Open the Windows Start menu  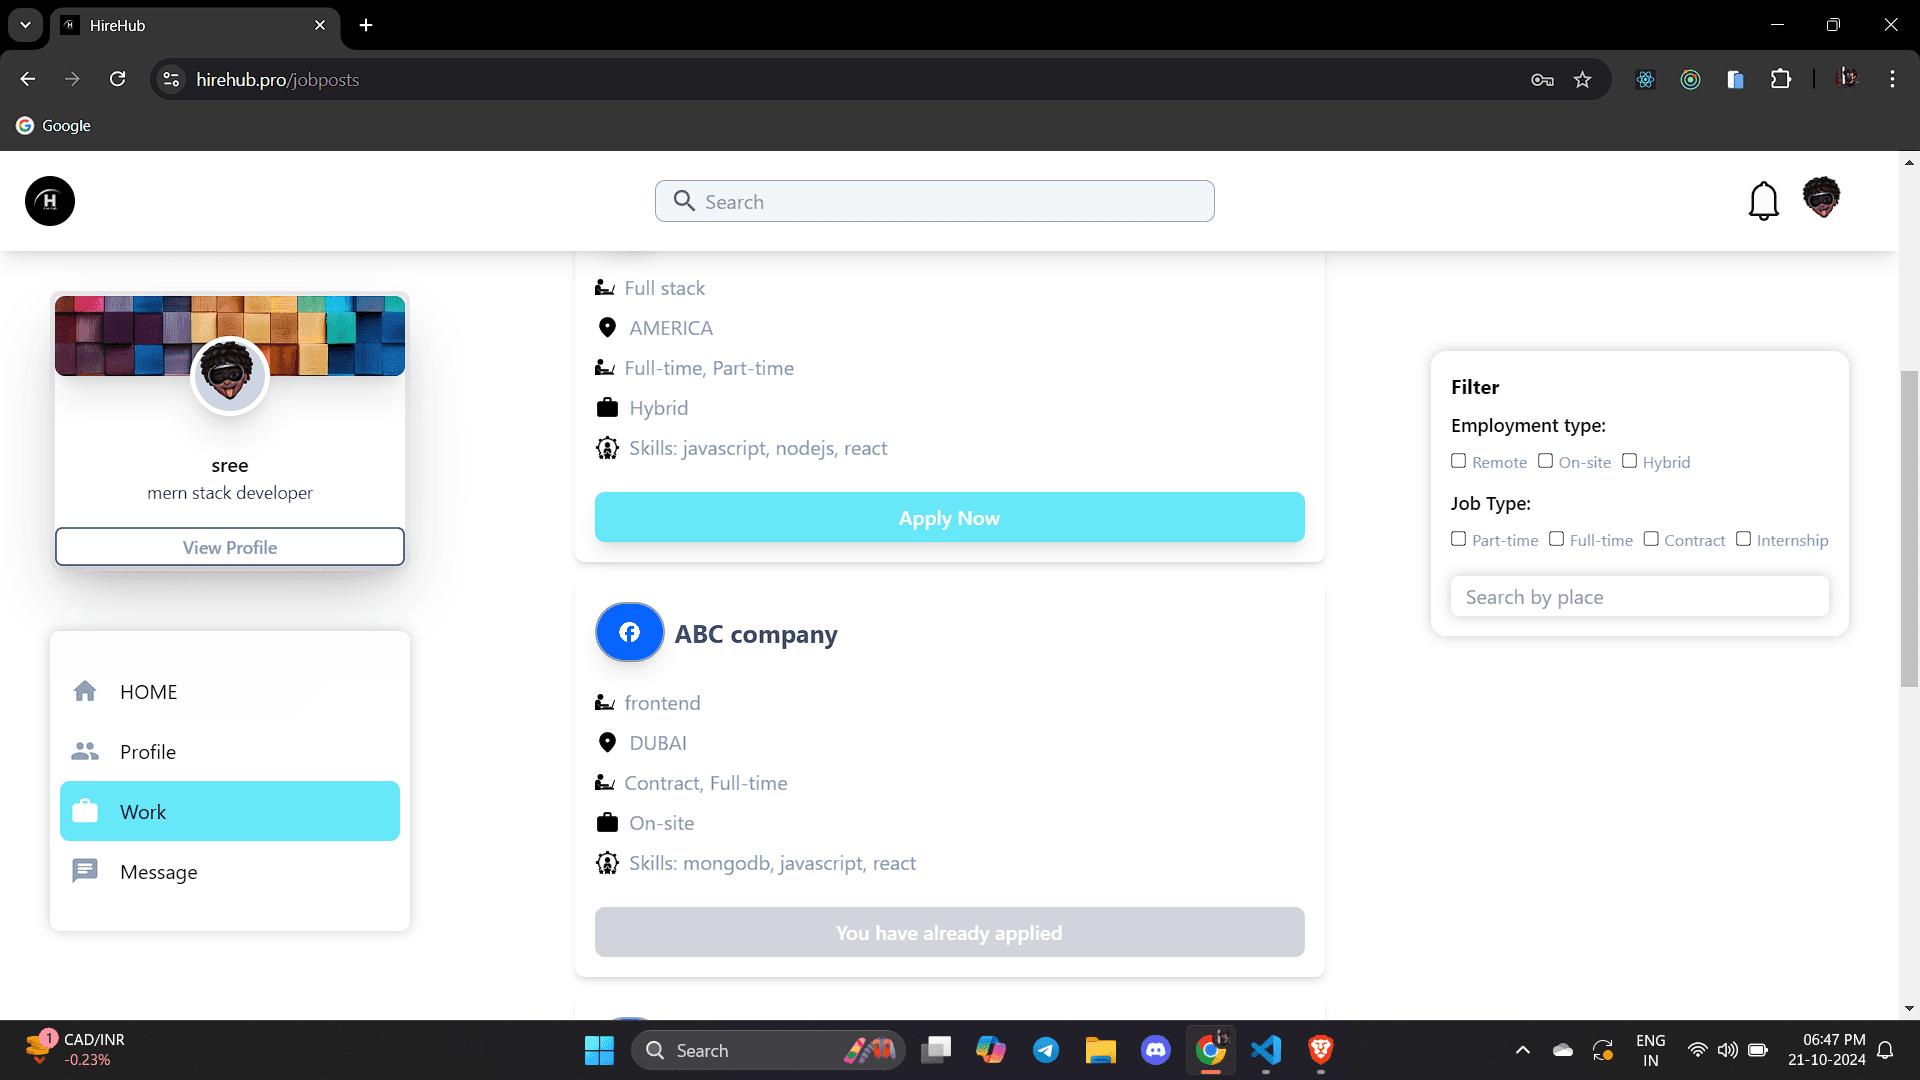point(599,1050)
